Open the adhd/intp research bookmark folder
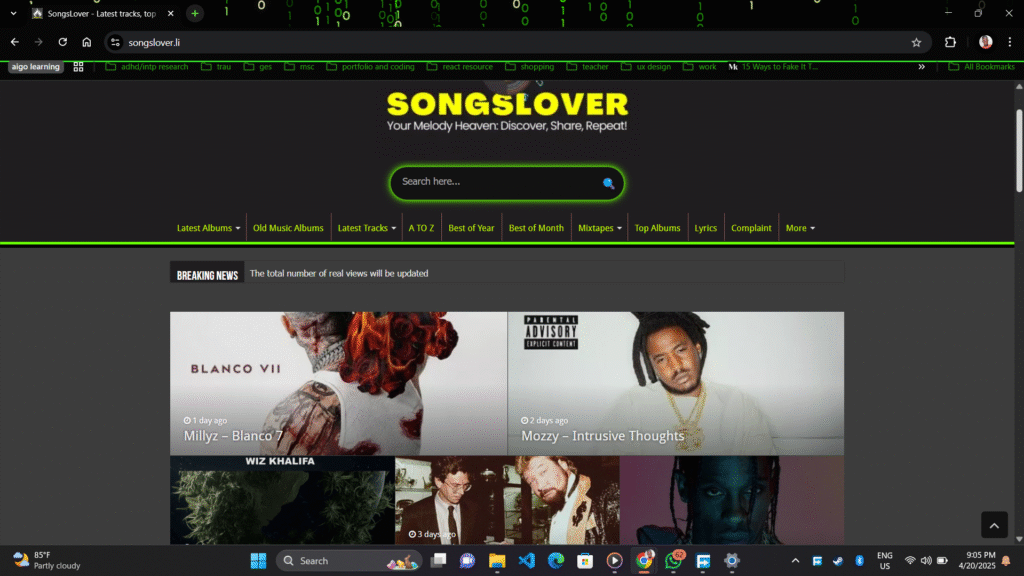 147,67
